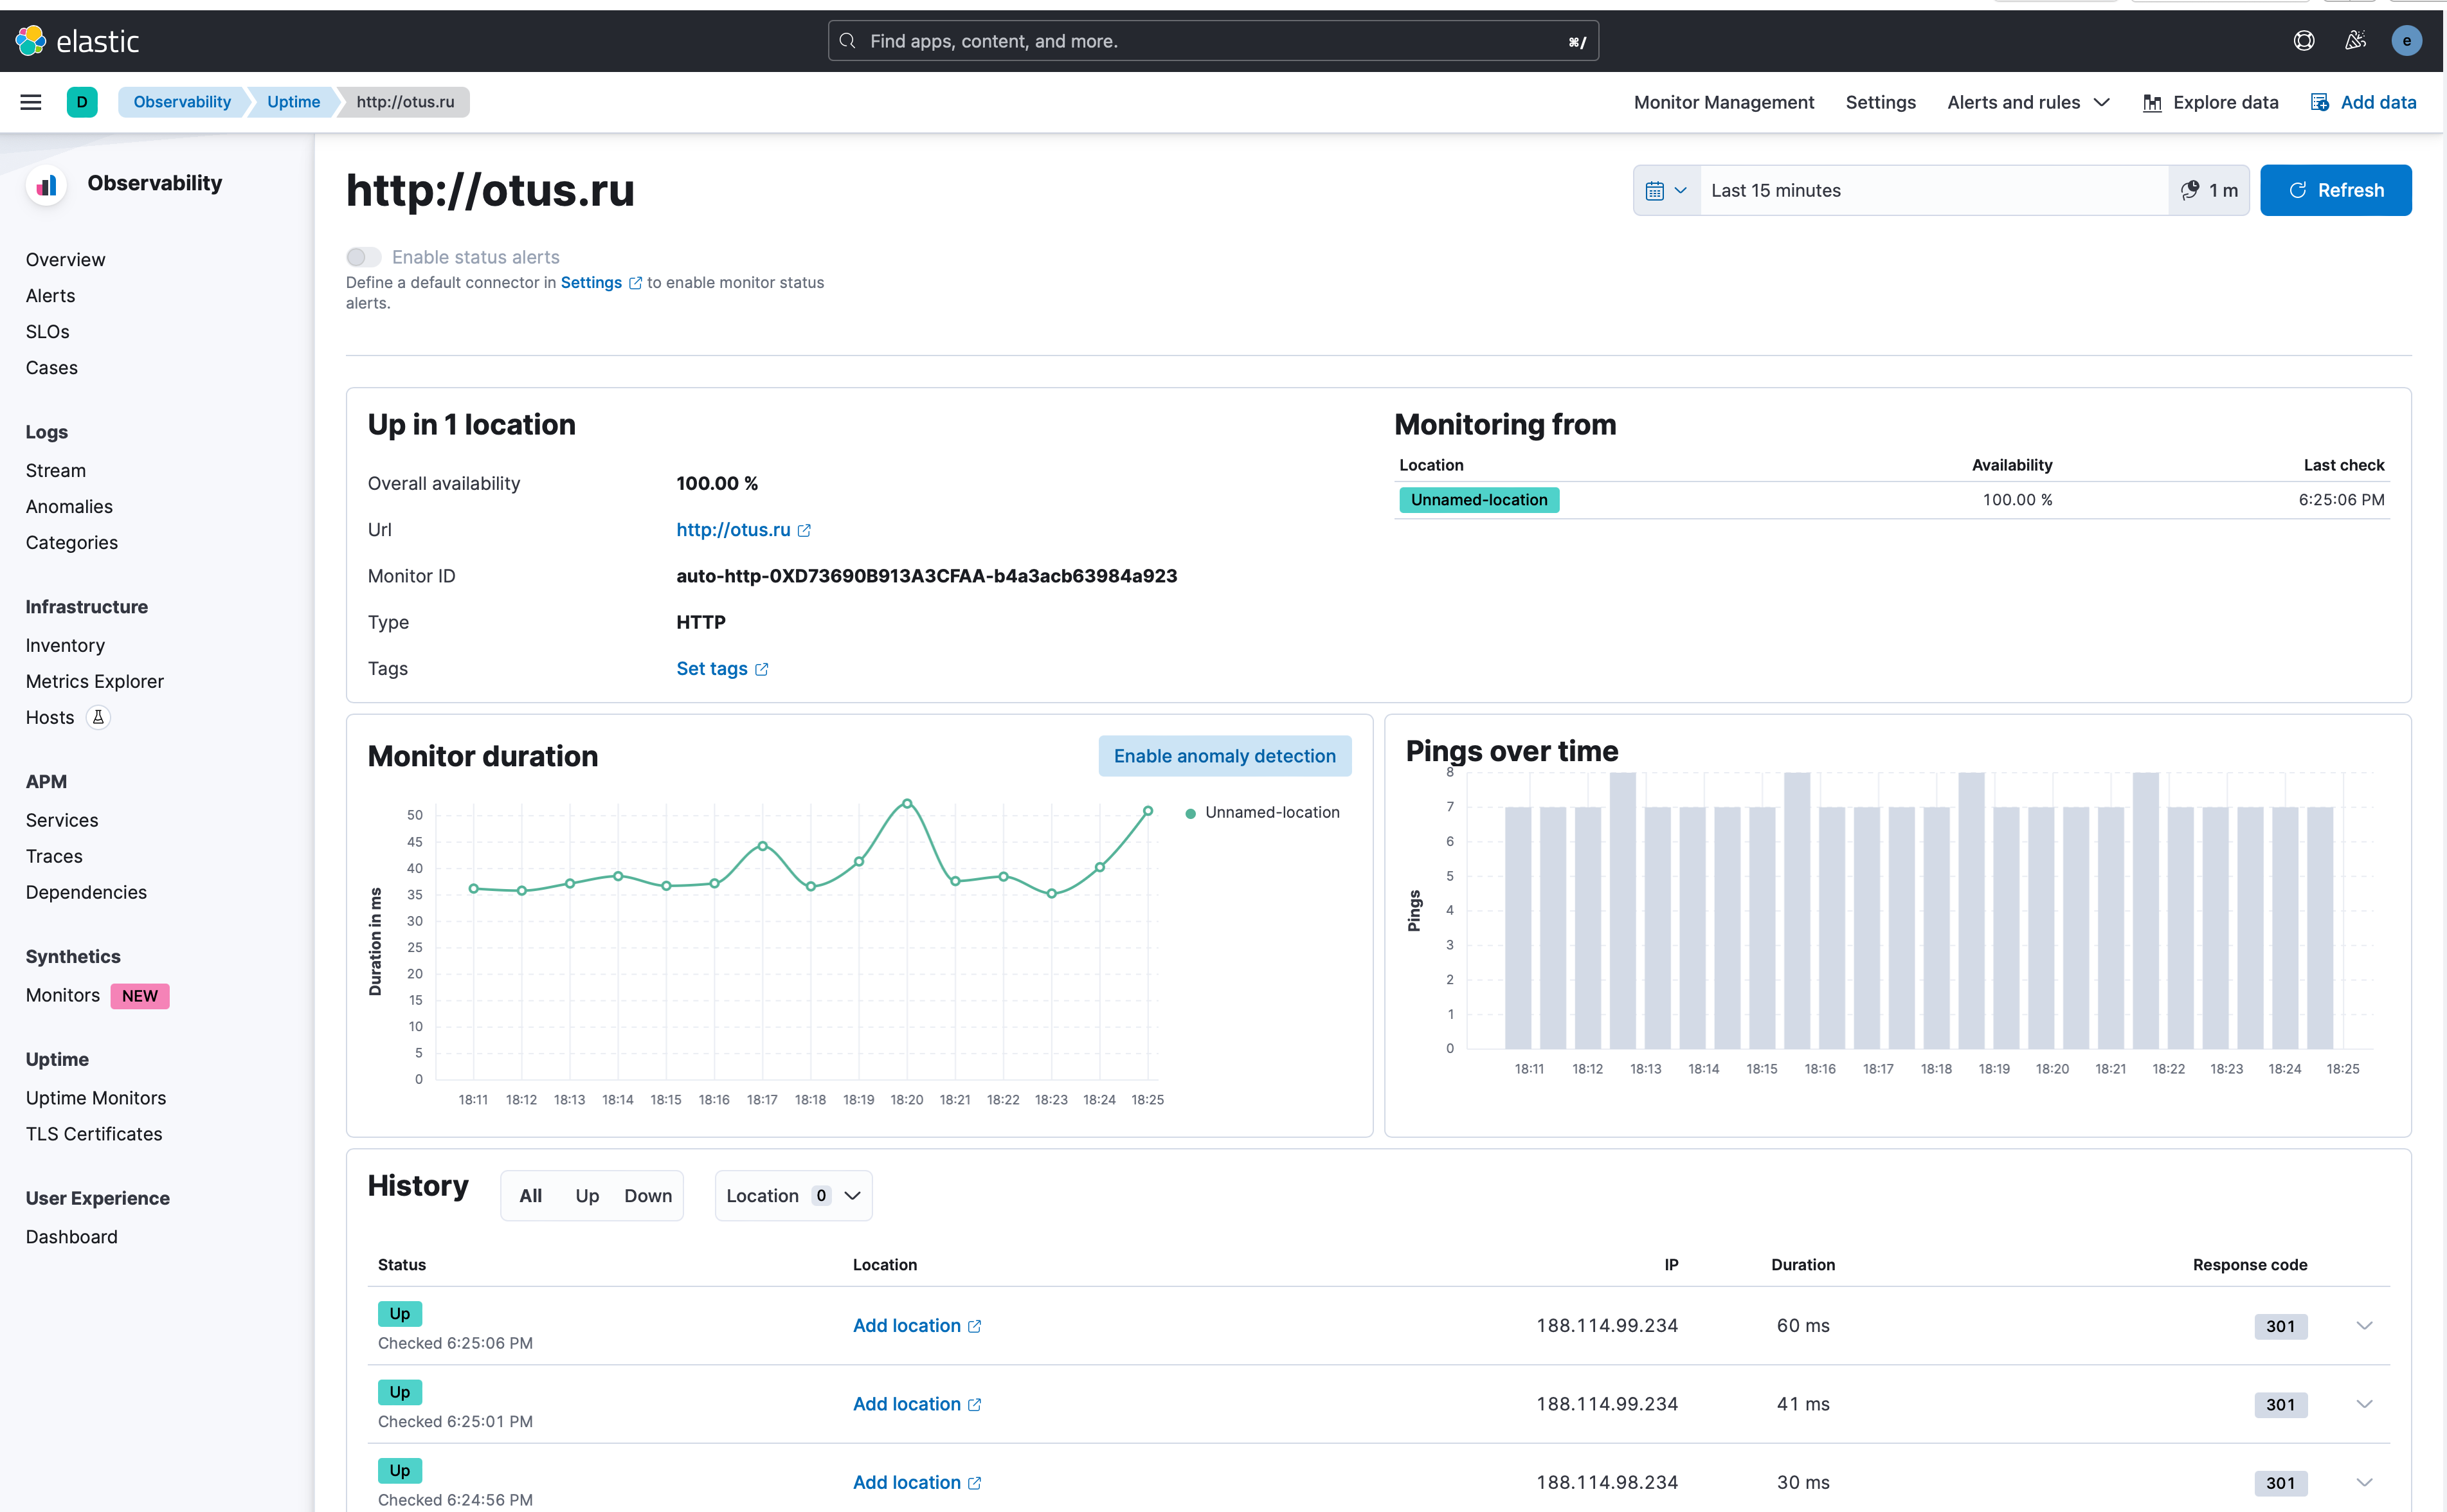Click the Hosts beta flask icon

(98, 717)
